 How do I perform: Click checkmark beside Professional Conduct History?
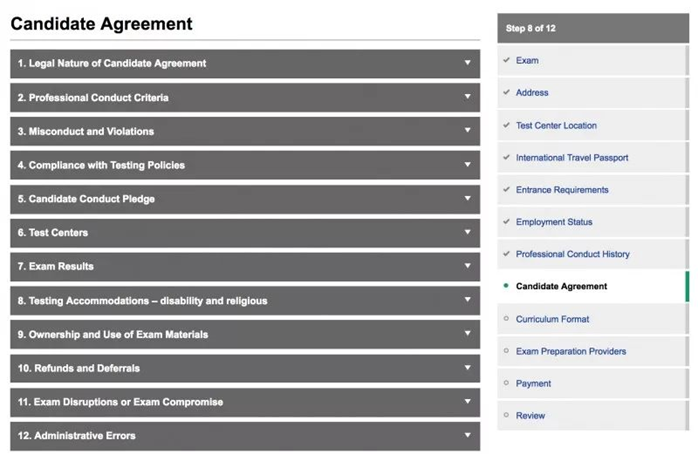pyautogui.click(x=507, y=254)
